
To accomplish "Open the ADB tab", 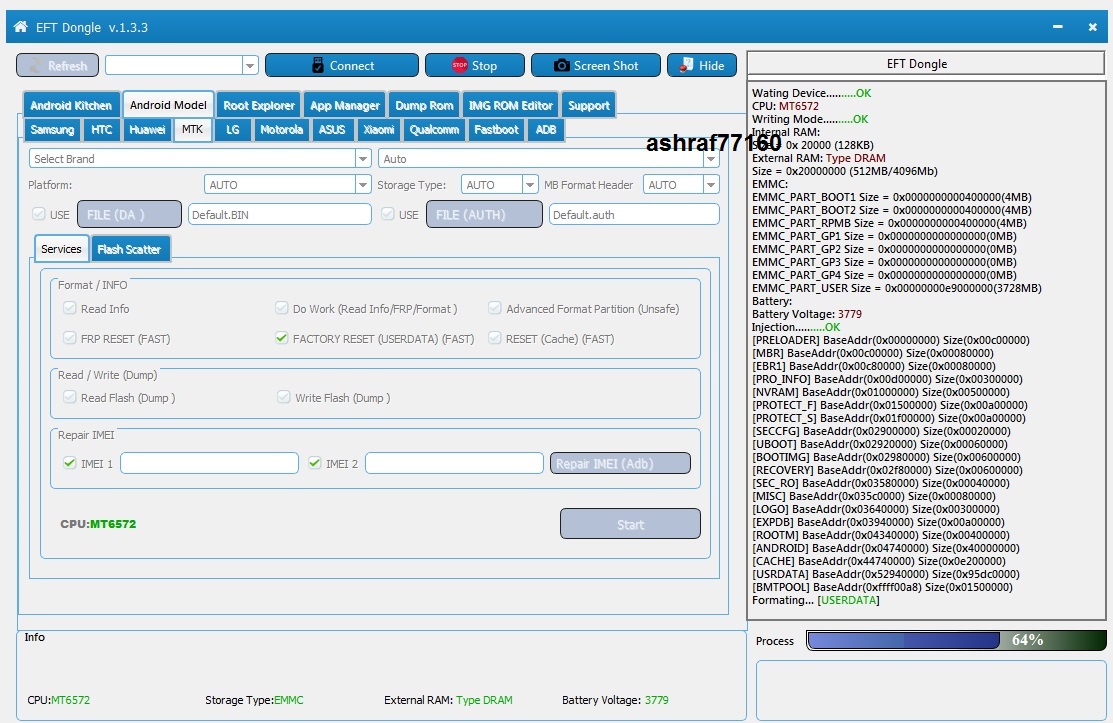I will pyautogui.click(x=546, y=130).
